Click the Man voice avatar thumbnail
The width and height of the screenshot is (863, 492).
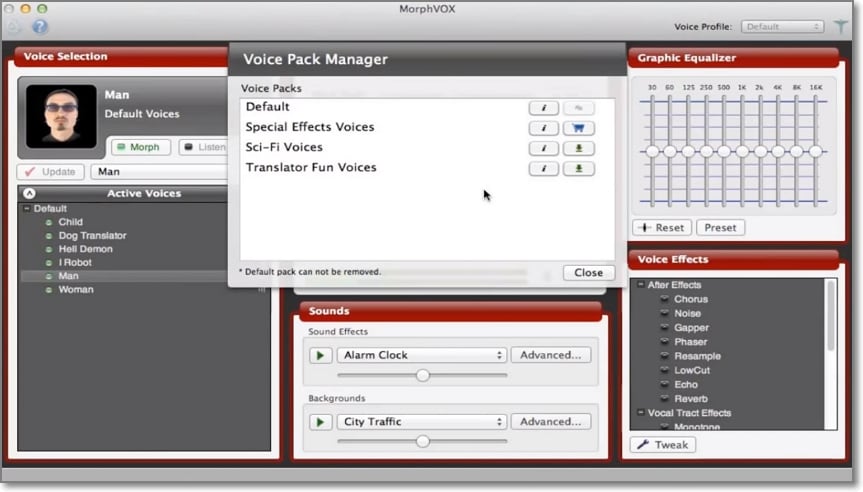coord(61,116)
